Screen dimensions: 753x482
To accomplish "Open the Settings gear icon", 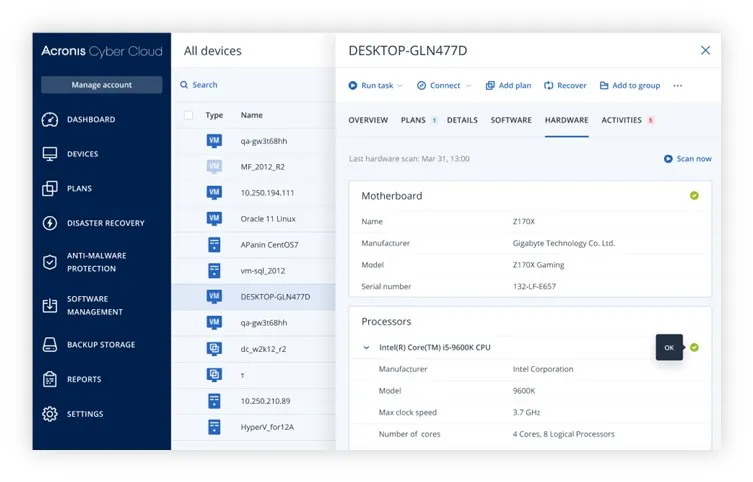I will point(50,414).
